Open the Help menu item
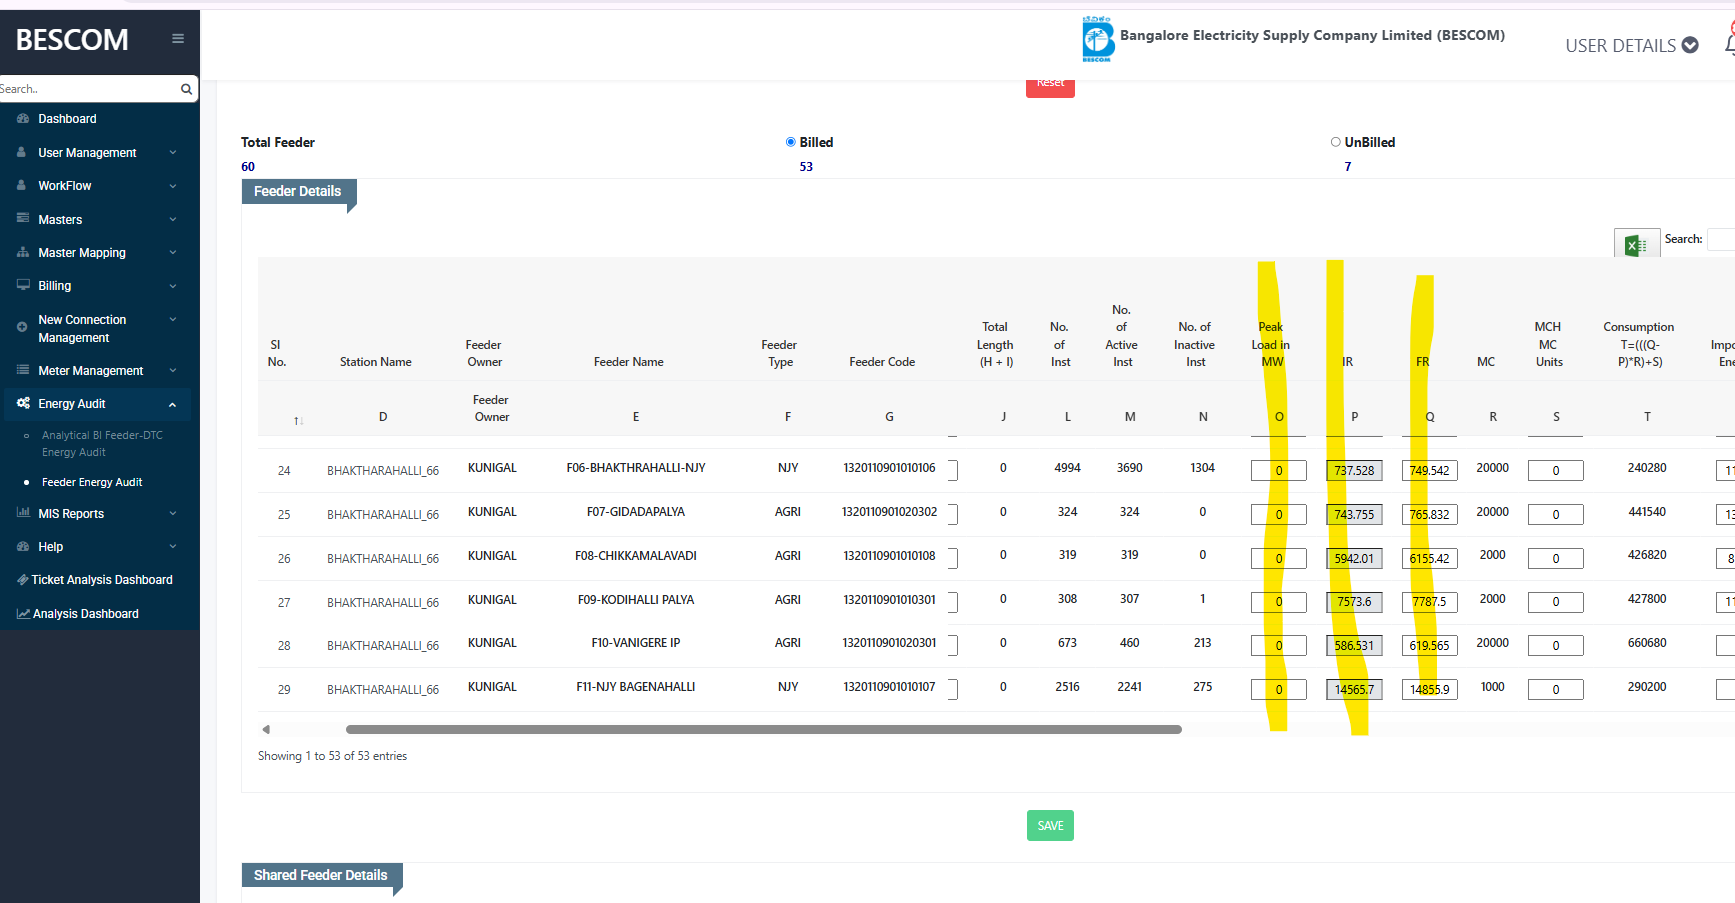The width and height of the screenshot is (1735, 903). pyautogui.click(x=50, y=546)
